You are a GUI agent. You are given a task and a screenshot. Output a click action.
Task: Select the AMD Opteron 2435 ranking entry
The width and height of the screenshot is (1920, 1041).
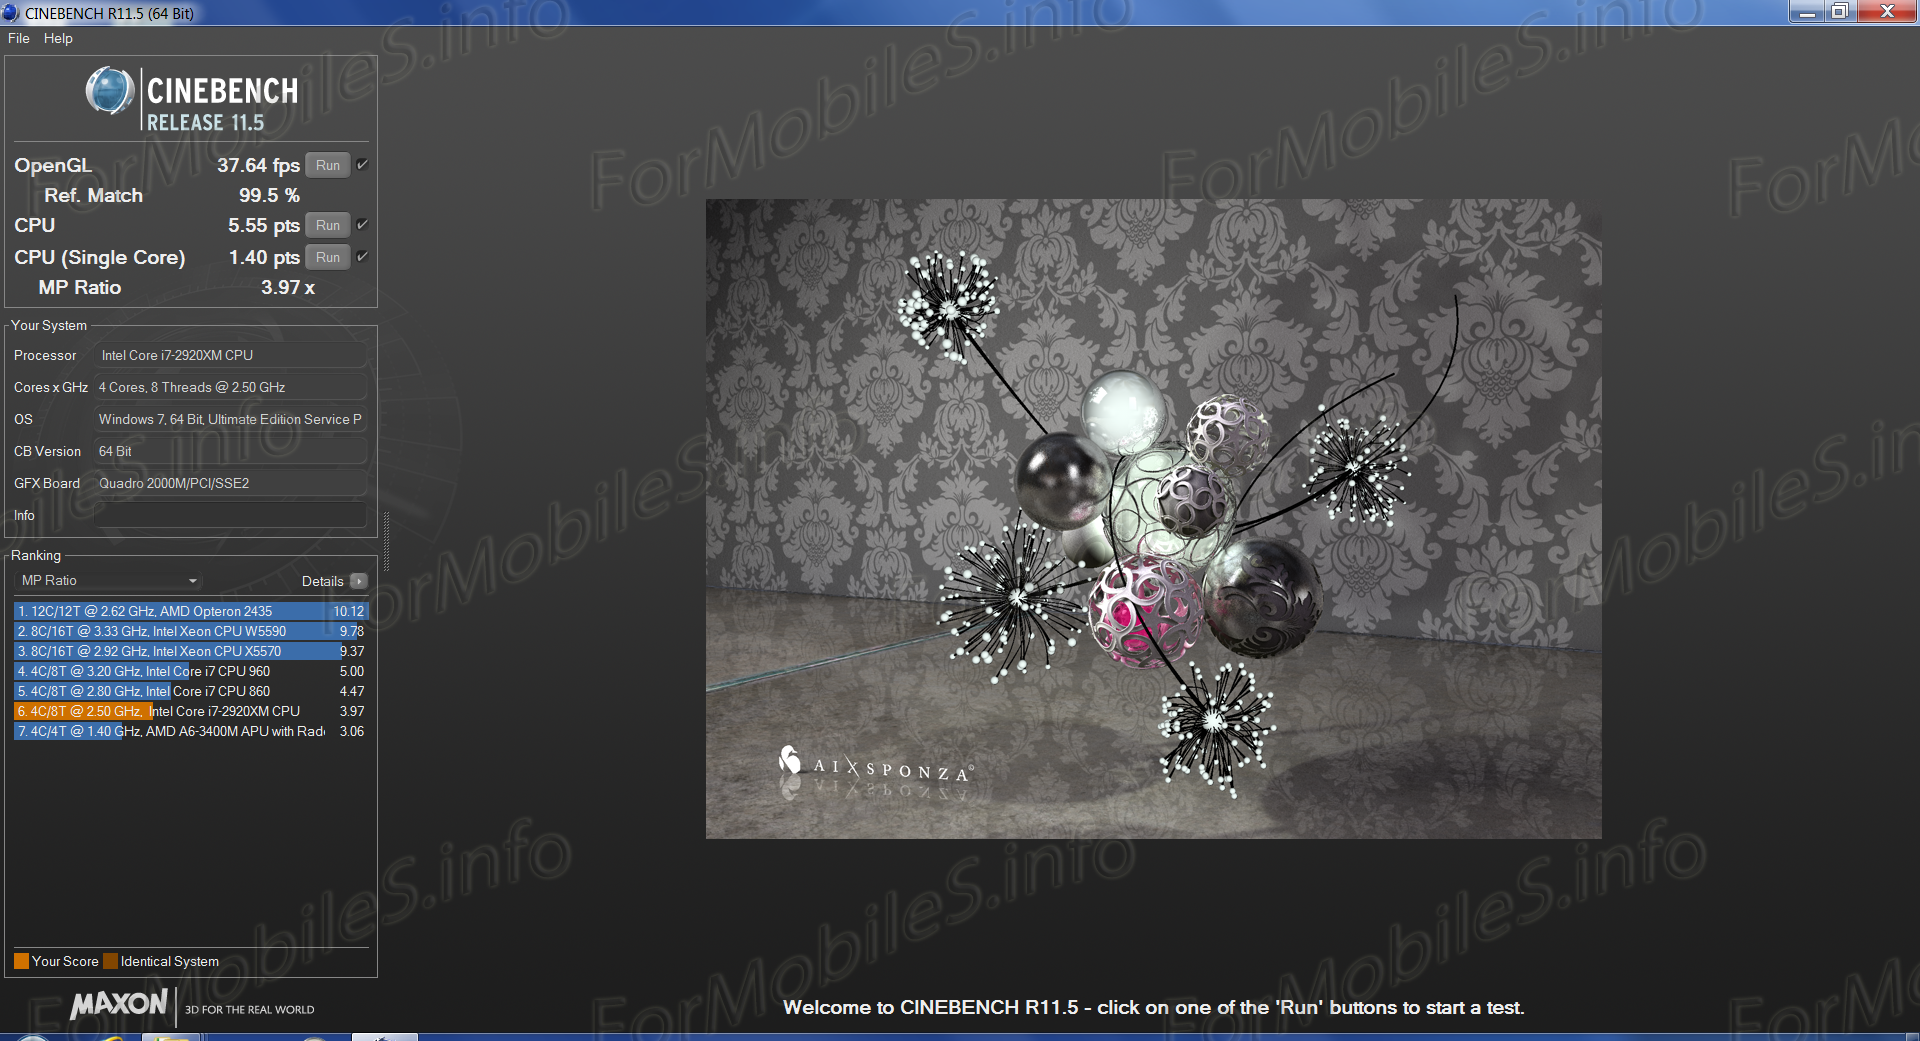[x=190, y=611]
